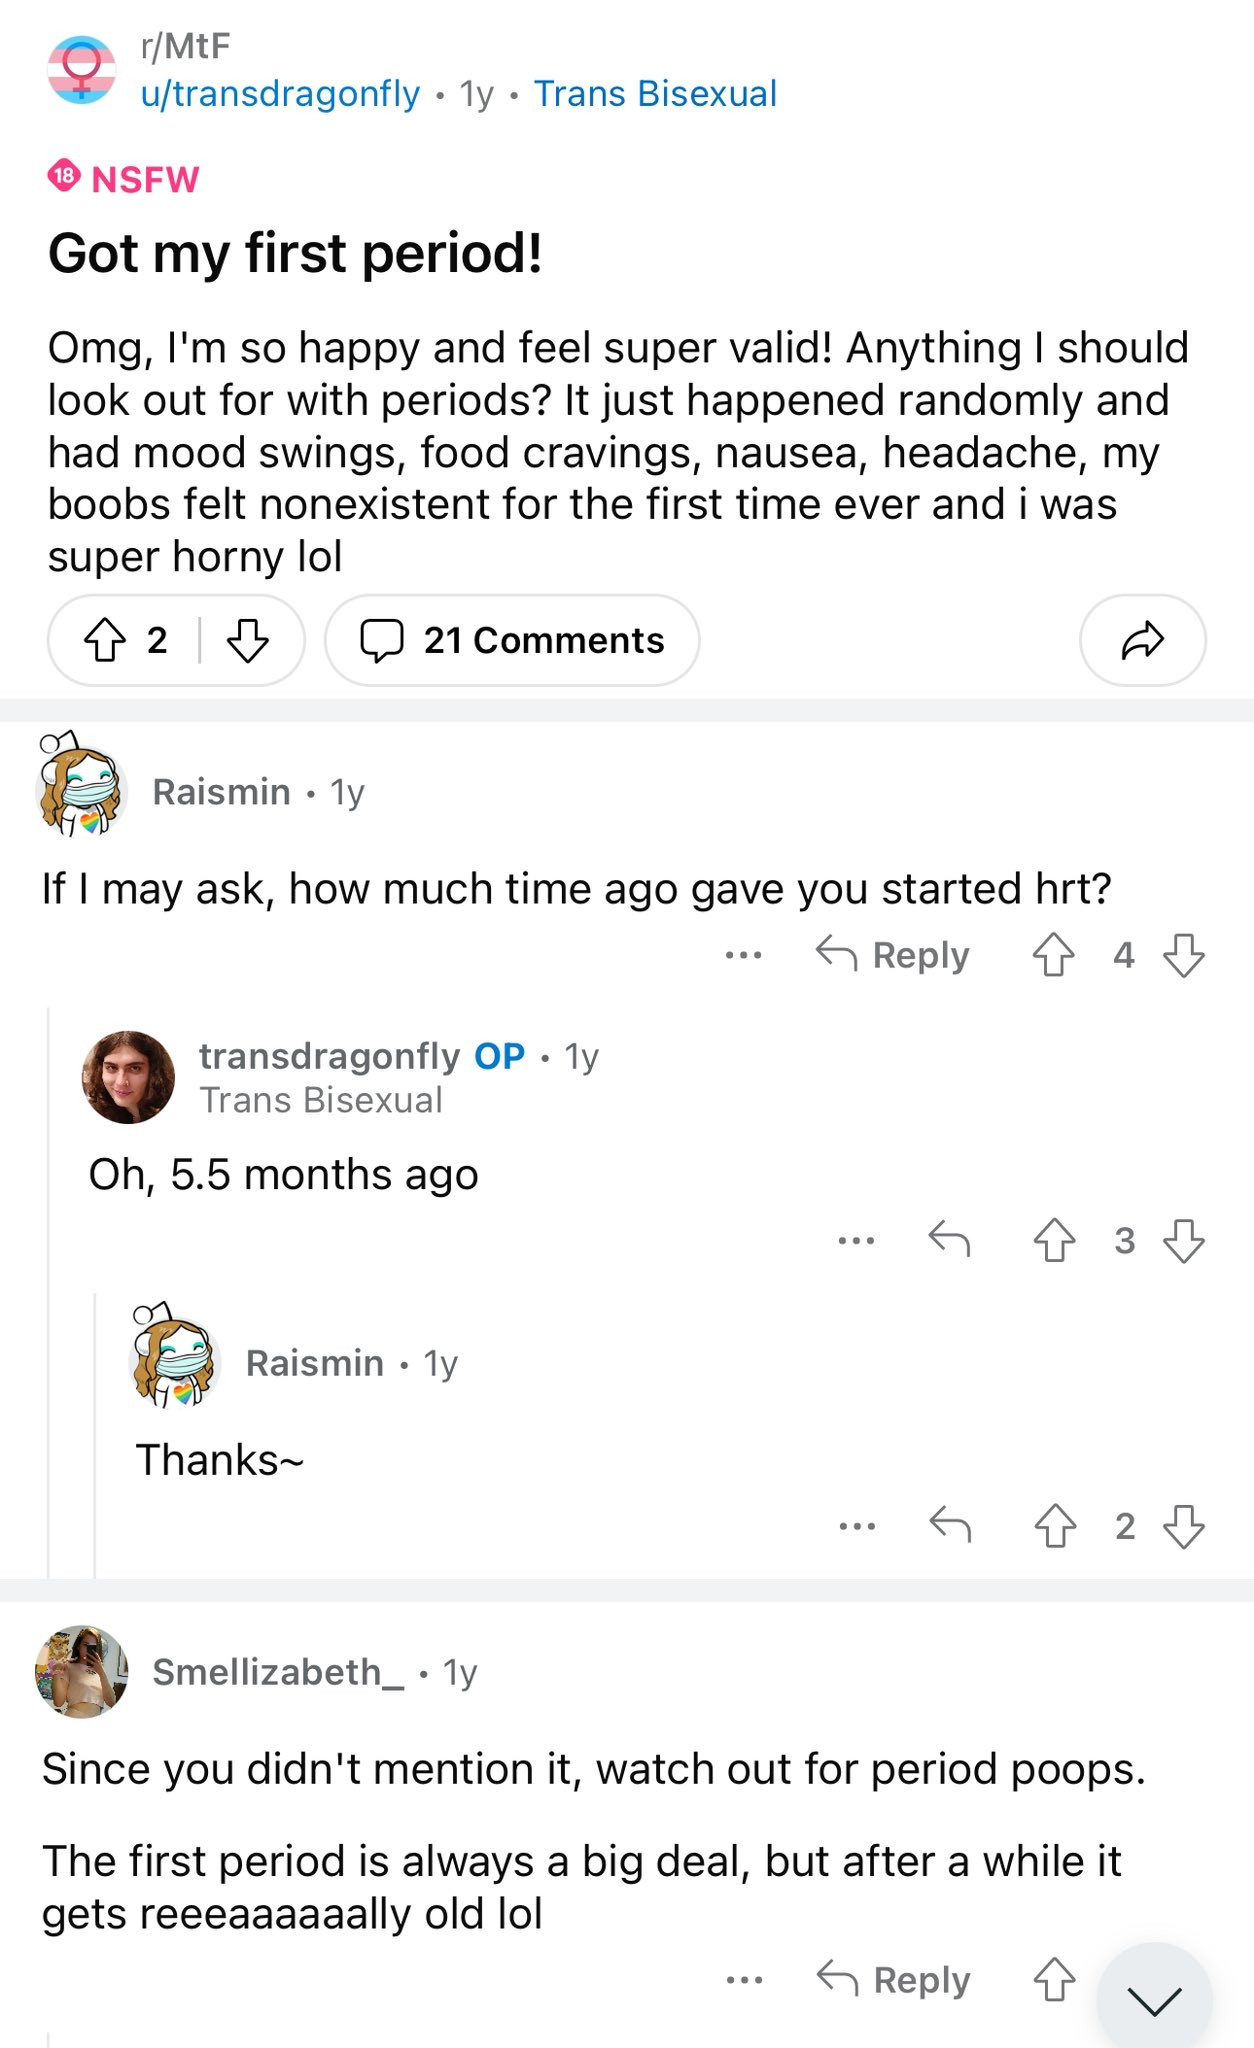Open the r/MtF subreddit icon
This screenshot has height=2048, width=1254.
(x=82, y=70)
